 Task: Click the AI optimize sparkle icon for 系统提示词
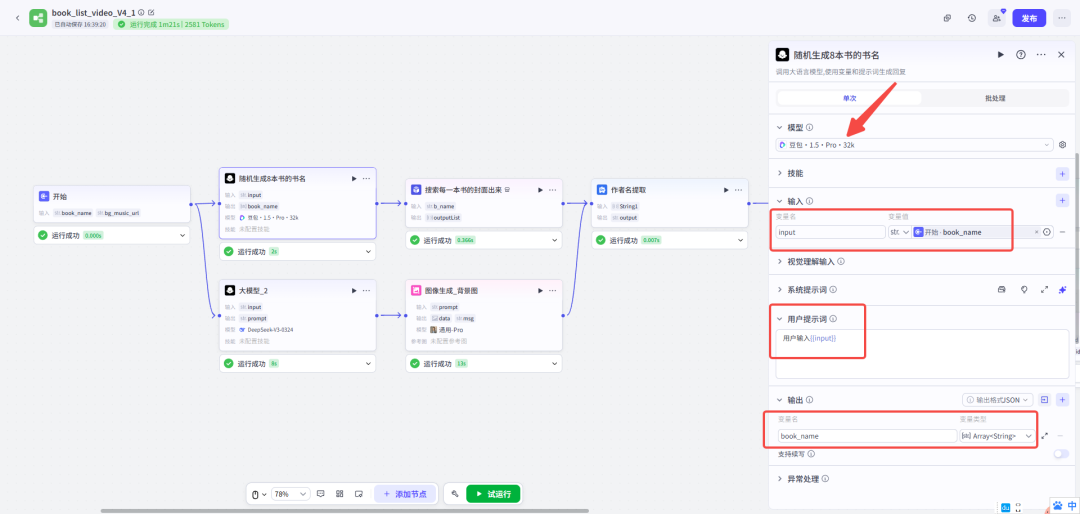pyautogui.click(x=1062, y=289)
